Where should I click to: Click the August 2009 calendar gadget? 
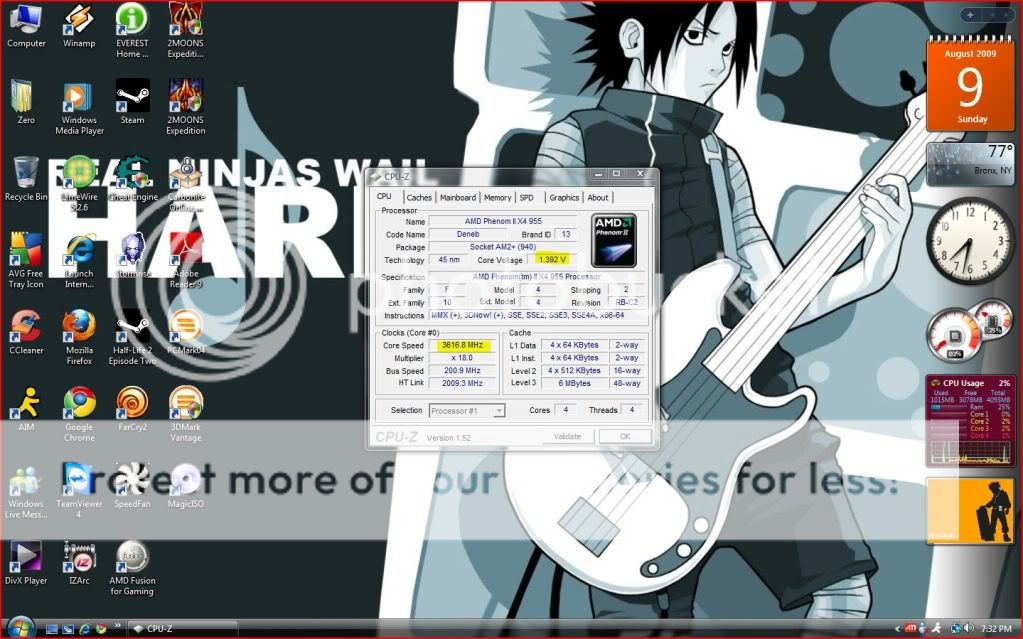970,84
